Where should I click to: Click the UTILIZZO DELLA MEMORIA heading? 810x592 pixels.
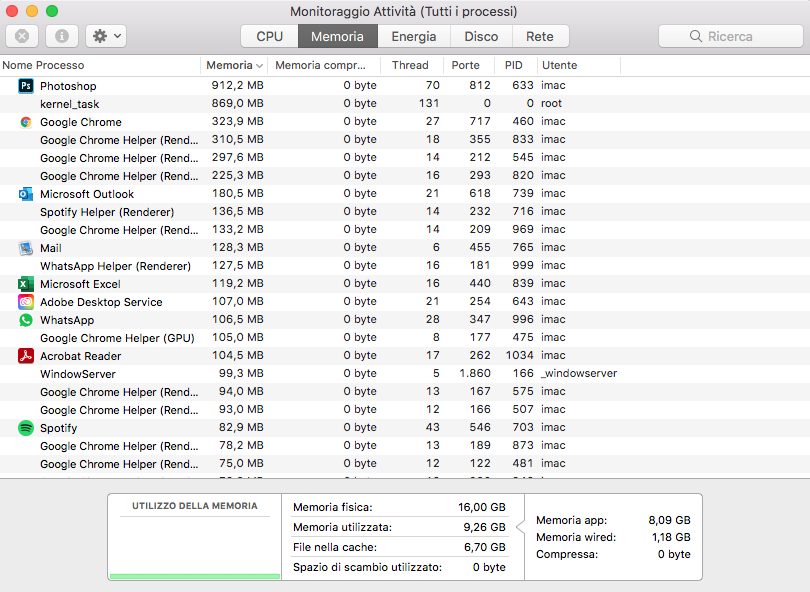(195, 506)
